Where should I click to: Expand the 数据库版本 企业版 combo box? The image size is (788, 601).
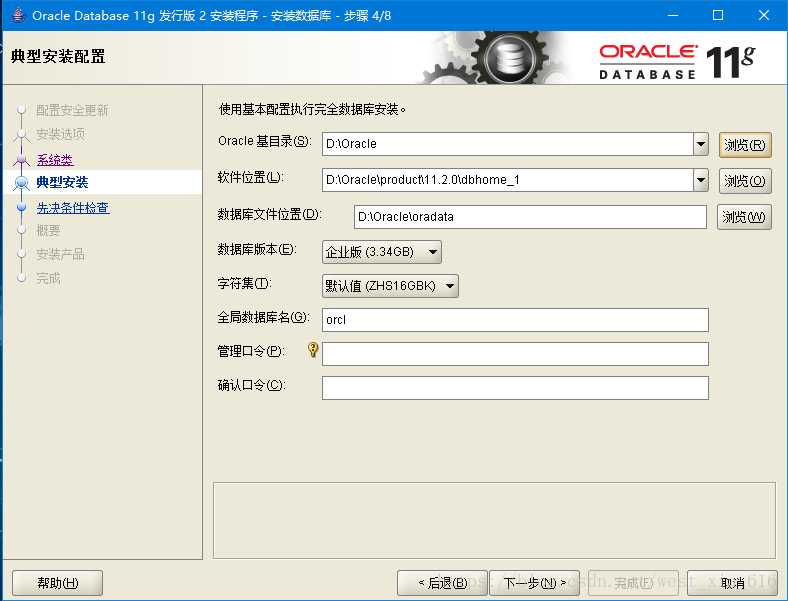point(381,252)
